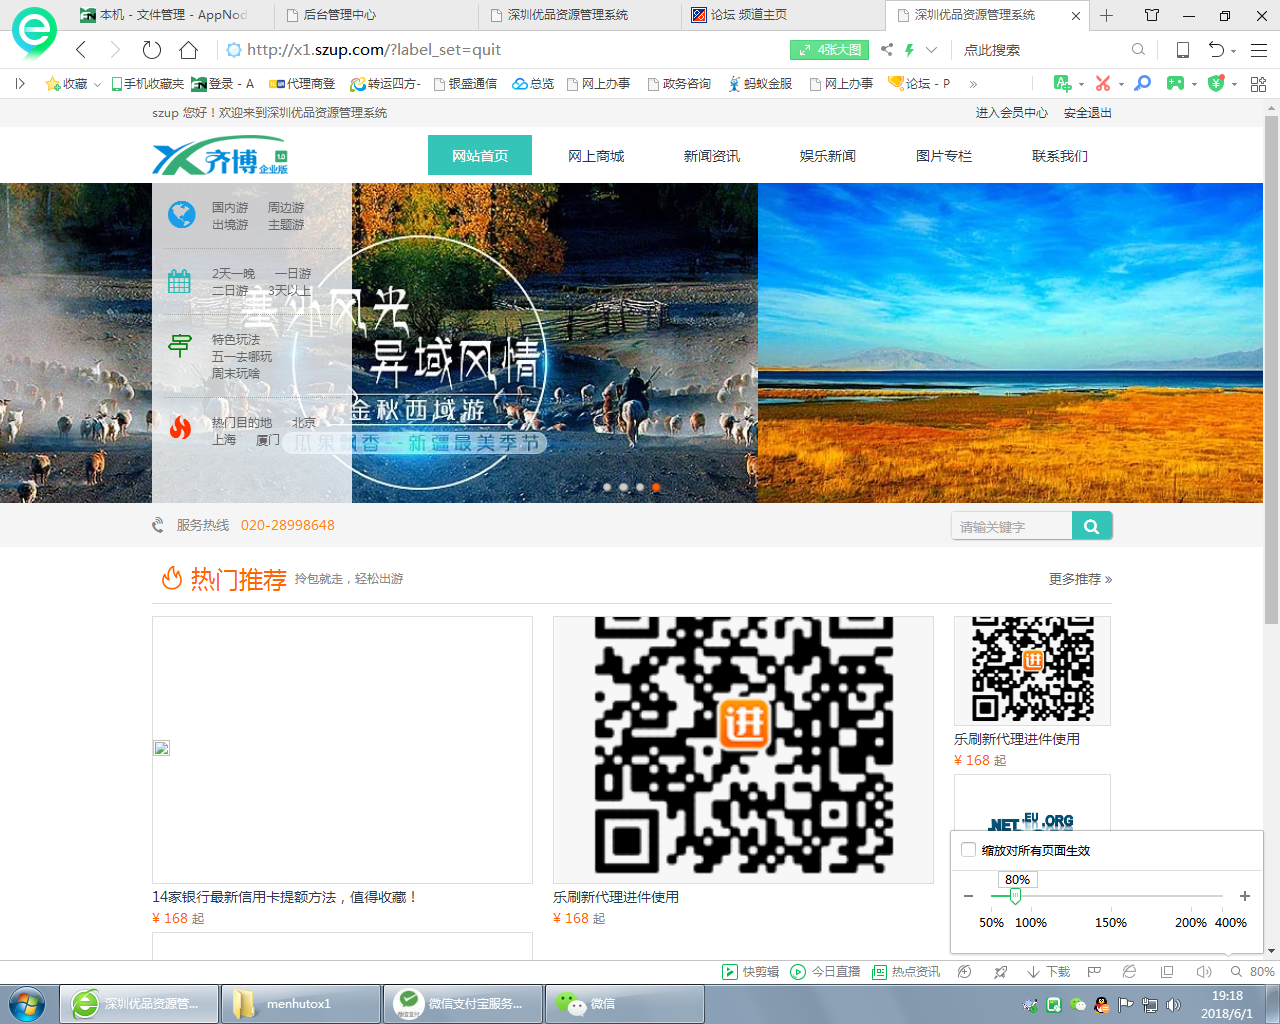The image size is (1280, 1024).
Task: Open the 网上商城 nav menu item
Action: [x=596, y=156]
